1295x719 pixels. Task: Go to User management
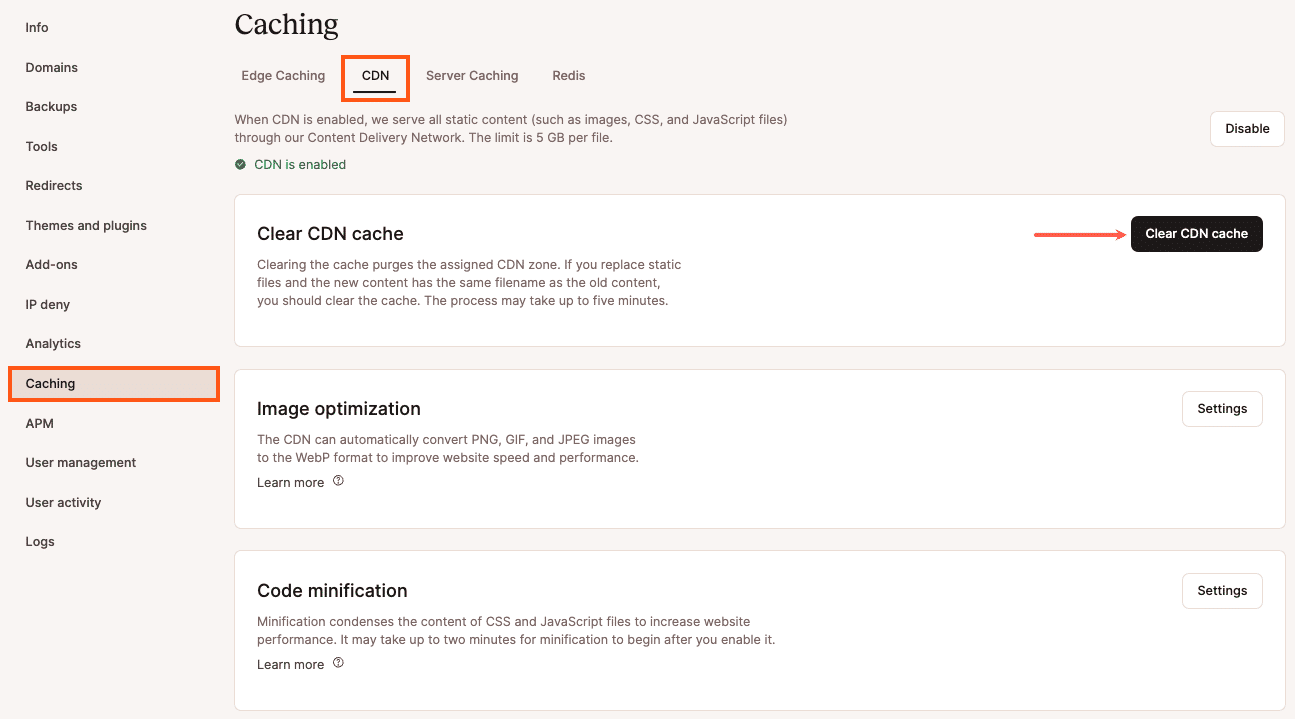click(x=81, y=463)
